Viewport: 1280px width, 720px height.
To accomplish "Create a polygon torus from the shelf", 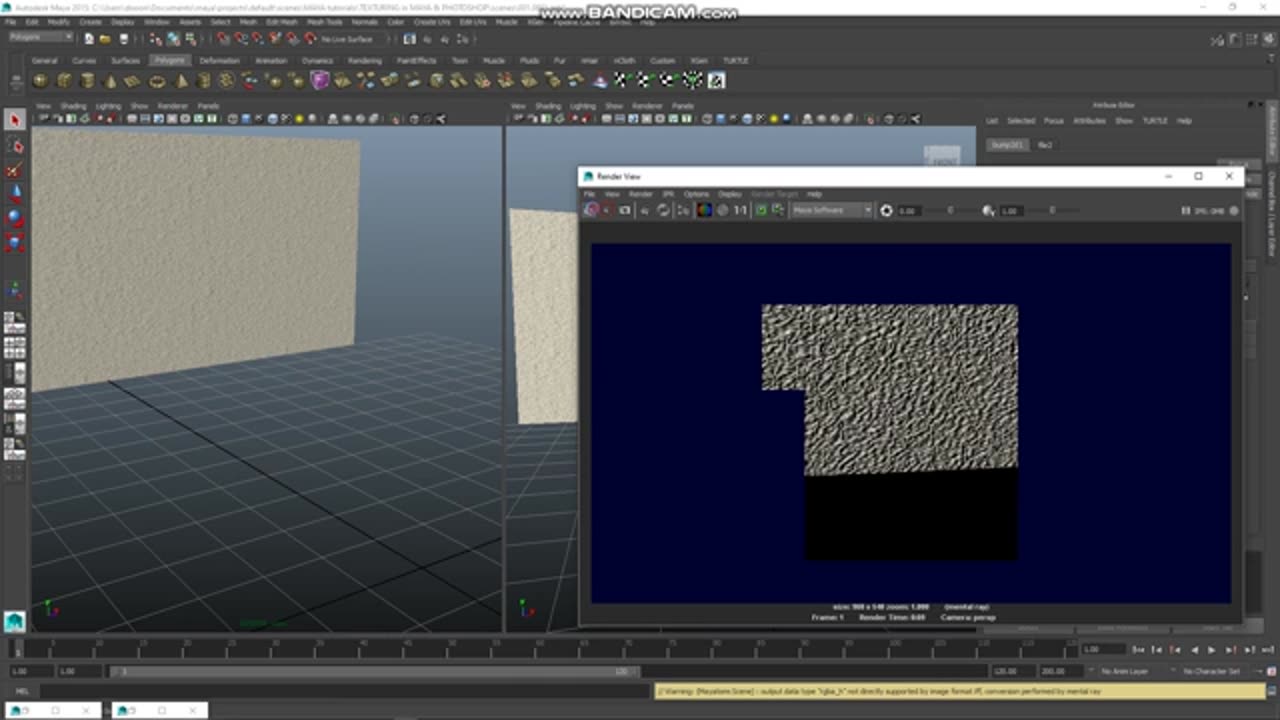I will click(157, 81).
